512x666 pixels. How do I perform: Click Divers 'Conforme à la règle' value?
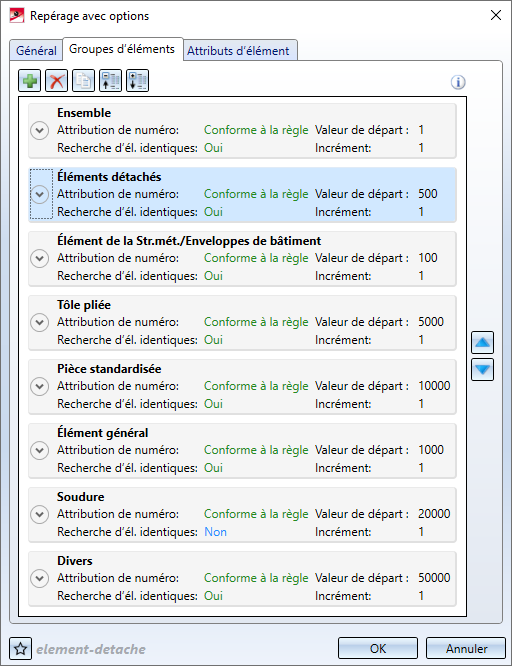click(256, 578)
